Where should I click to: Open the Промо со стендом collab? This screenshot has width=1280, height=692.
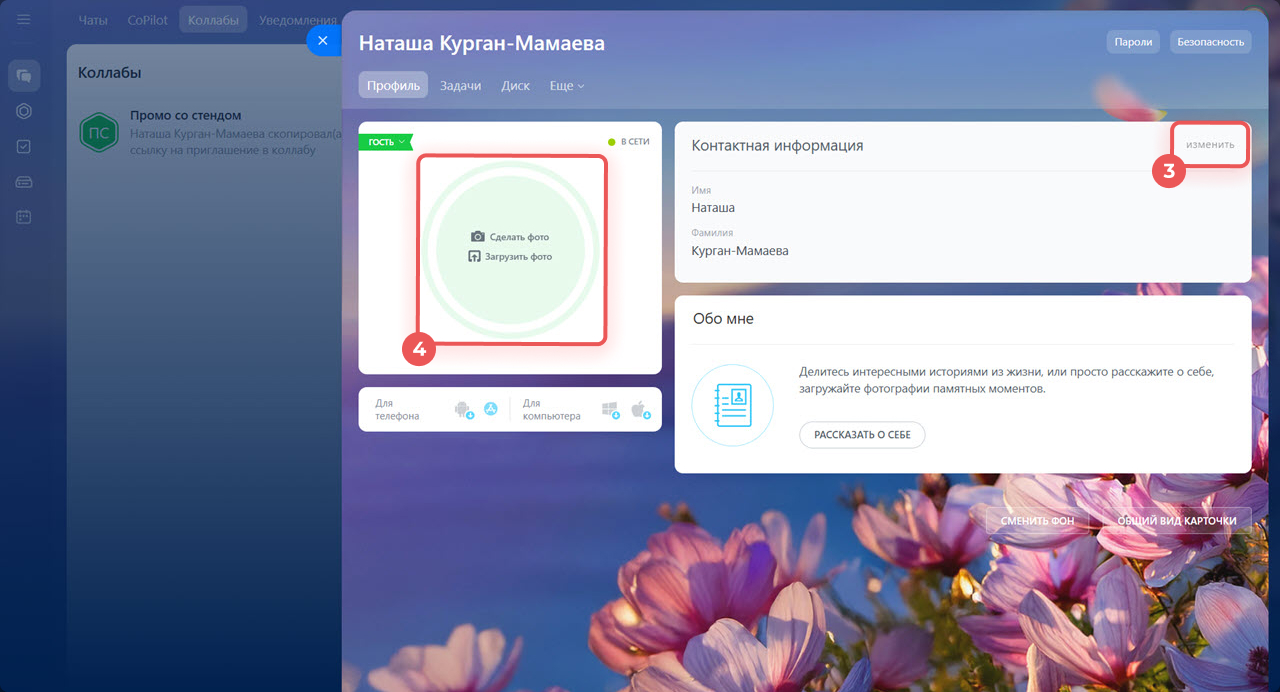[205, 133]
